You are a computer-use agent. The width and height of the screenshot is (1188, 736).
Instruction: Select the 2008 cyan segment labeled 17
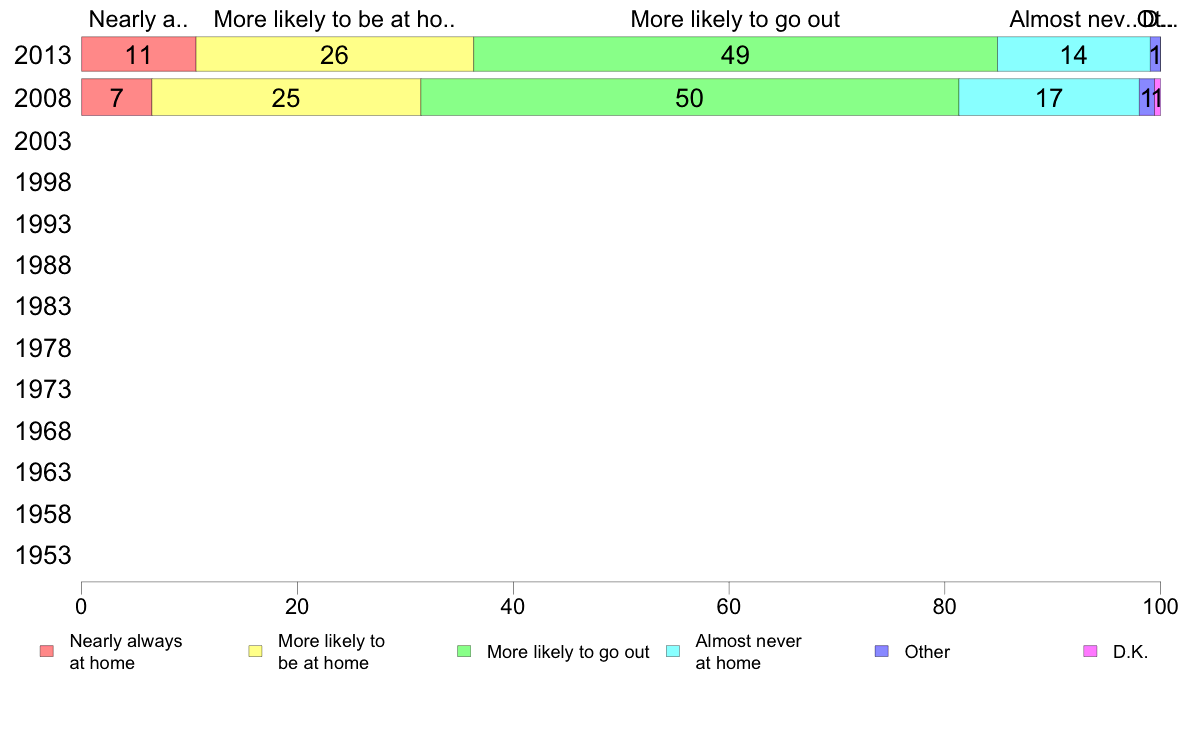click(1049, 98)
